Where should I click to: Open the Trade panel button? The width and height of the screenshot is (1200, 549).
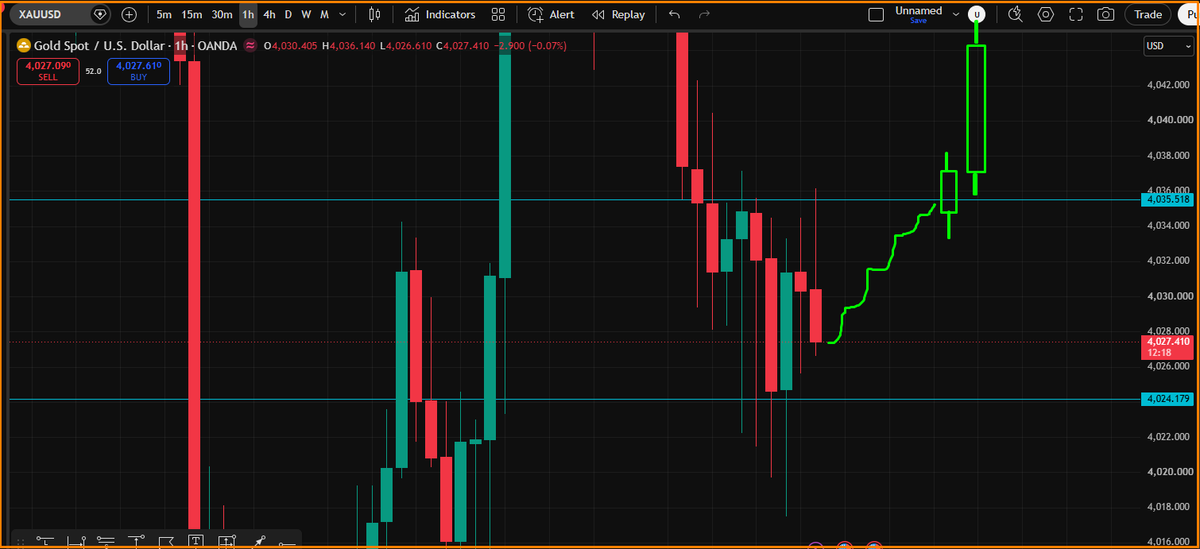pyautogui.click(x=1148, y=15)
